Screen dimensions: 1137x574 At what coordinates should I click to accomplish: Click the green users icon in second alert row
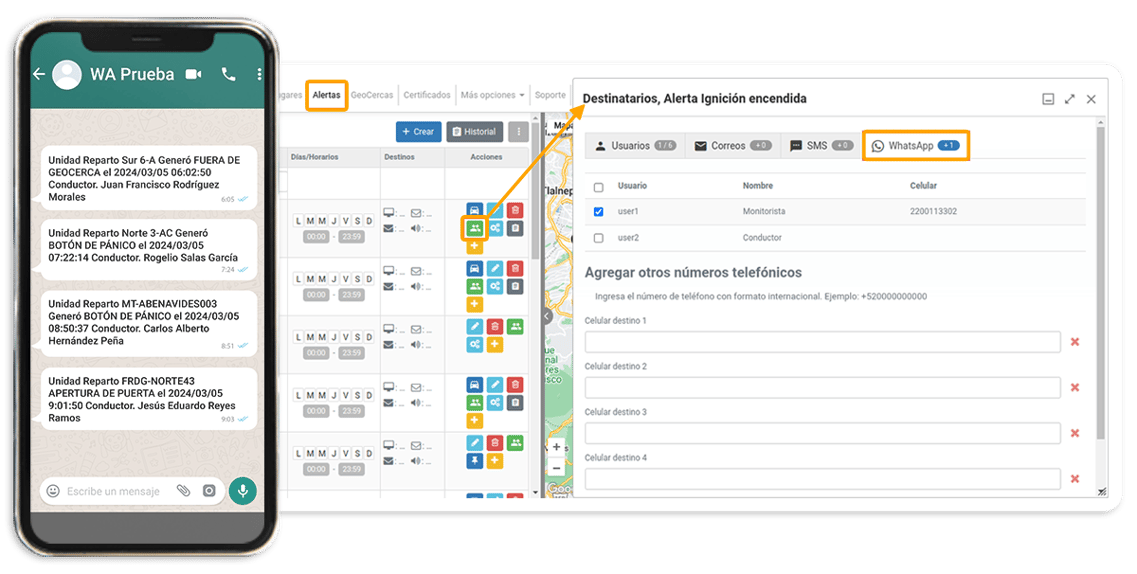[x=474, y=286]
